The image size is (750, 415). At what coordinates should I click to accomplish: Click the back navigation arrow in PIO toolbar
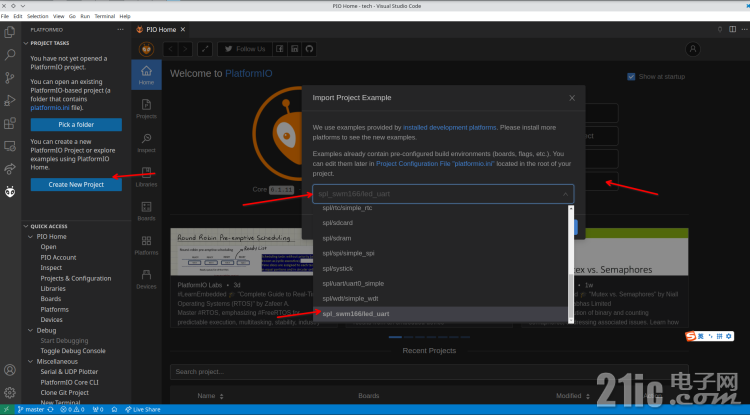coord(171,49)
